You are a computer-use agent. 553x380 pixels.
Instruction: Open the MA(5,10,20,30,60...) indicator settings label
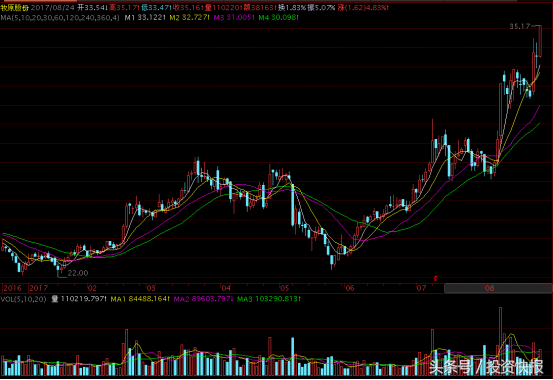[60, 17]
